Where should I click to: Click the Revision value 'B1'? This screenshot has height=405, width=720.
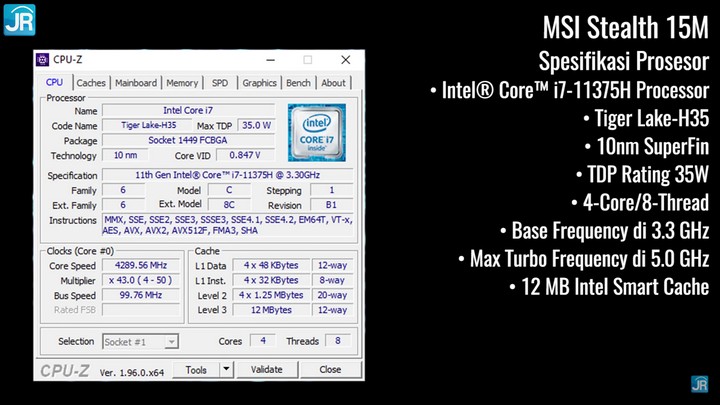[x=332, y=205]
